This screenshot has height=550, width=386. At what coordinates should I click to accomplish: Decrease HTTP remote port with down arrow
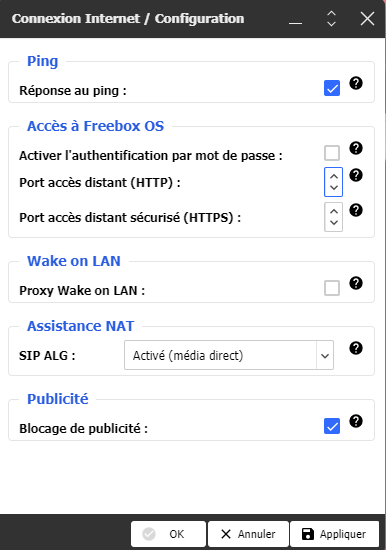[334, 188]
